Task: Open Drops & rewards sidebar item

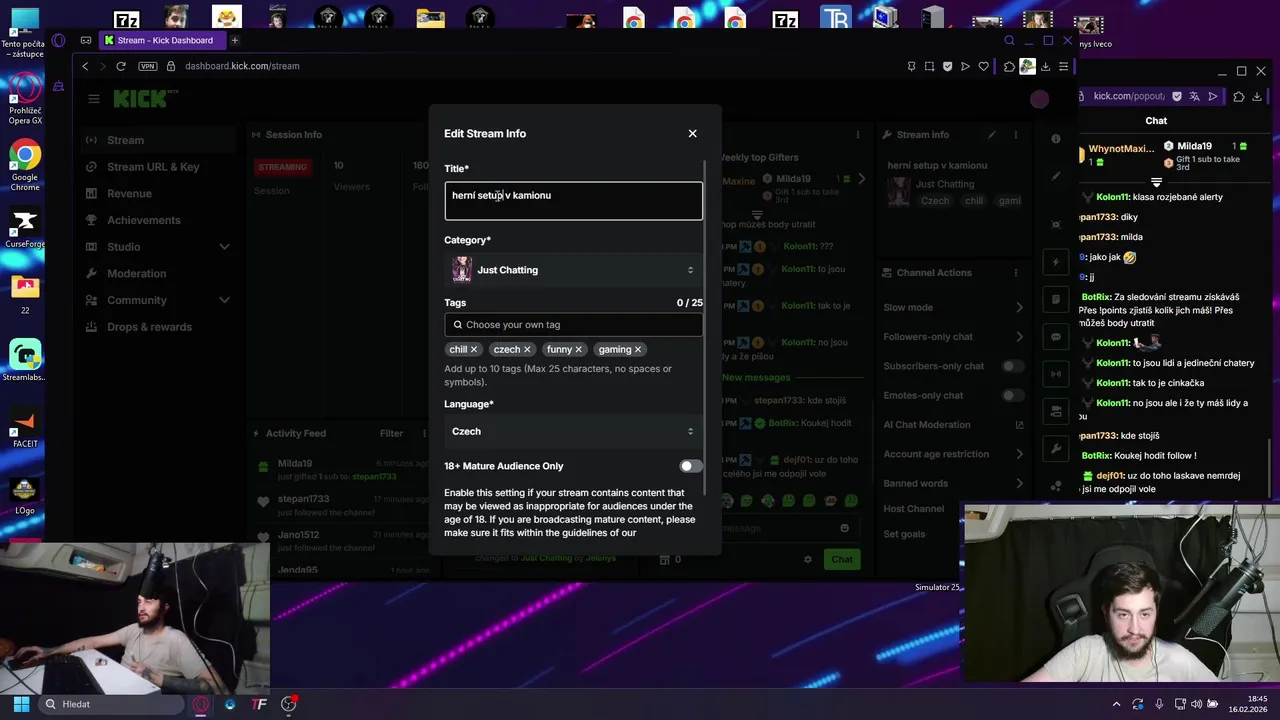Action: click(160, 327)
